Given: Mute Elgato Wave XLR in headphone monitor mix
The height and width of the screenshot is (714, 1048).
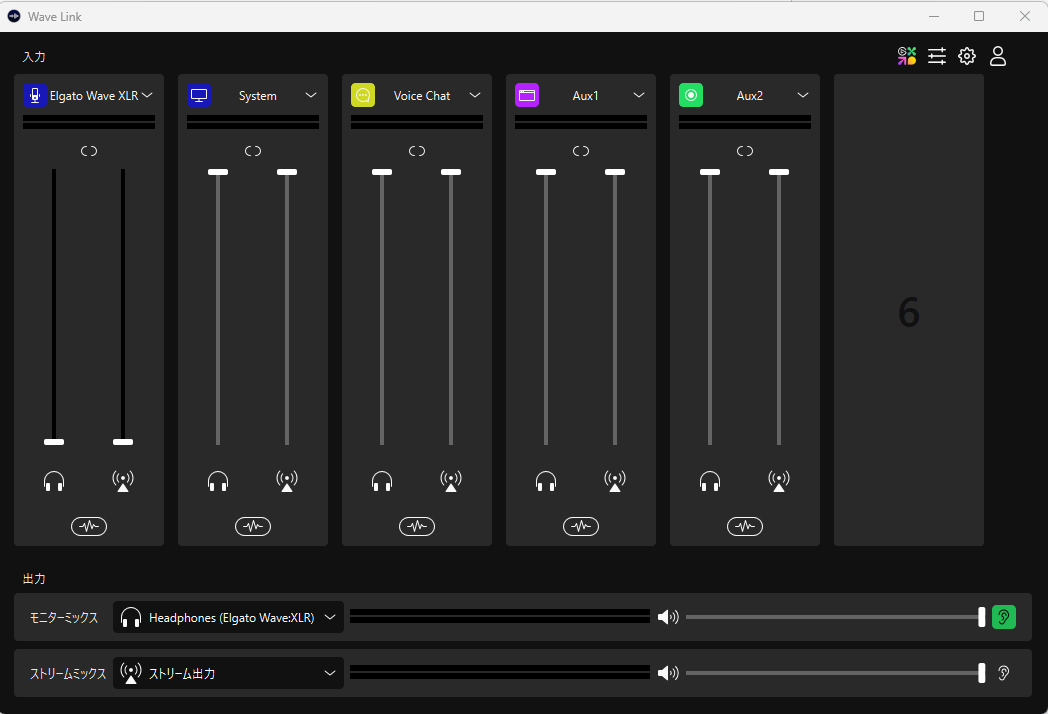Looking at the screenshot, I should [54, 481].
